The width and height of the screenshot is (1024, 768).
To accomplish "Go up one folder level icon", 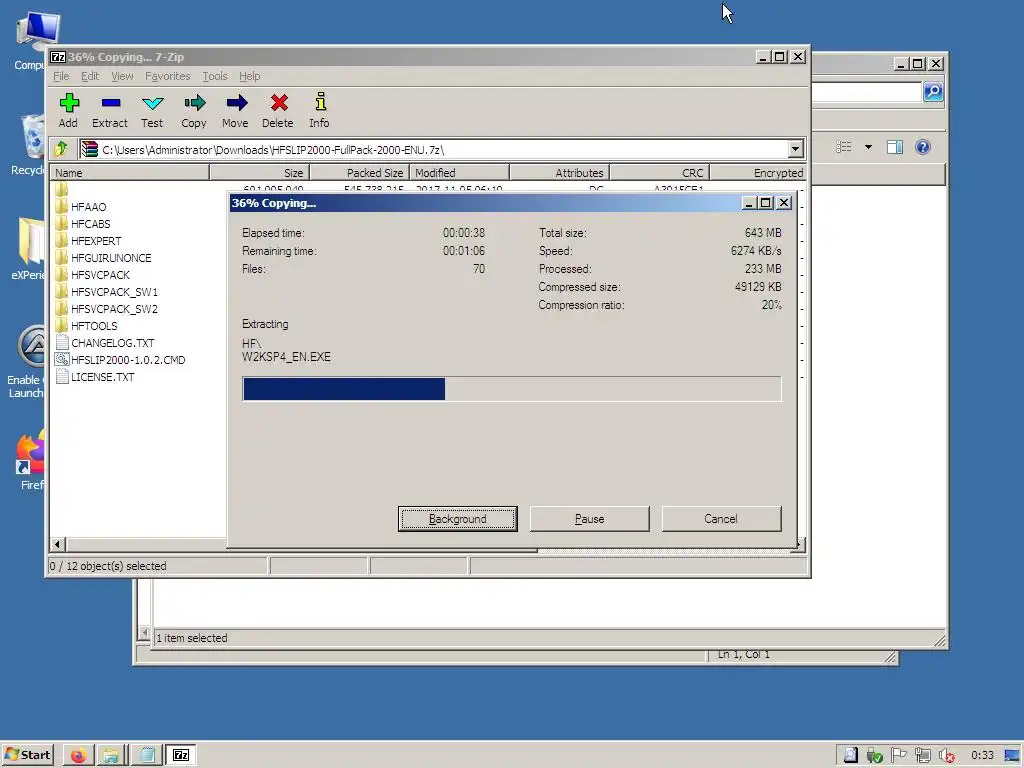I will 61,150.
